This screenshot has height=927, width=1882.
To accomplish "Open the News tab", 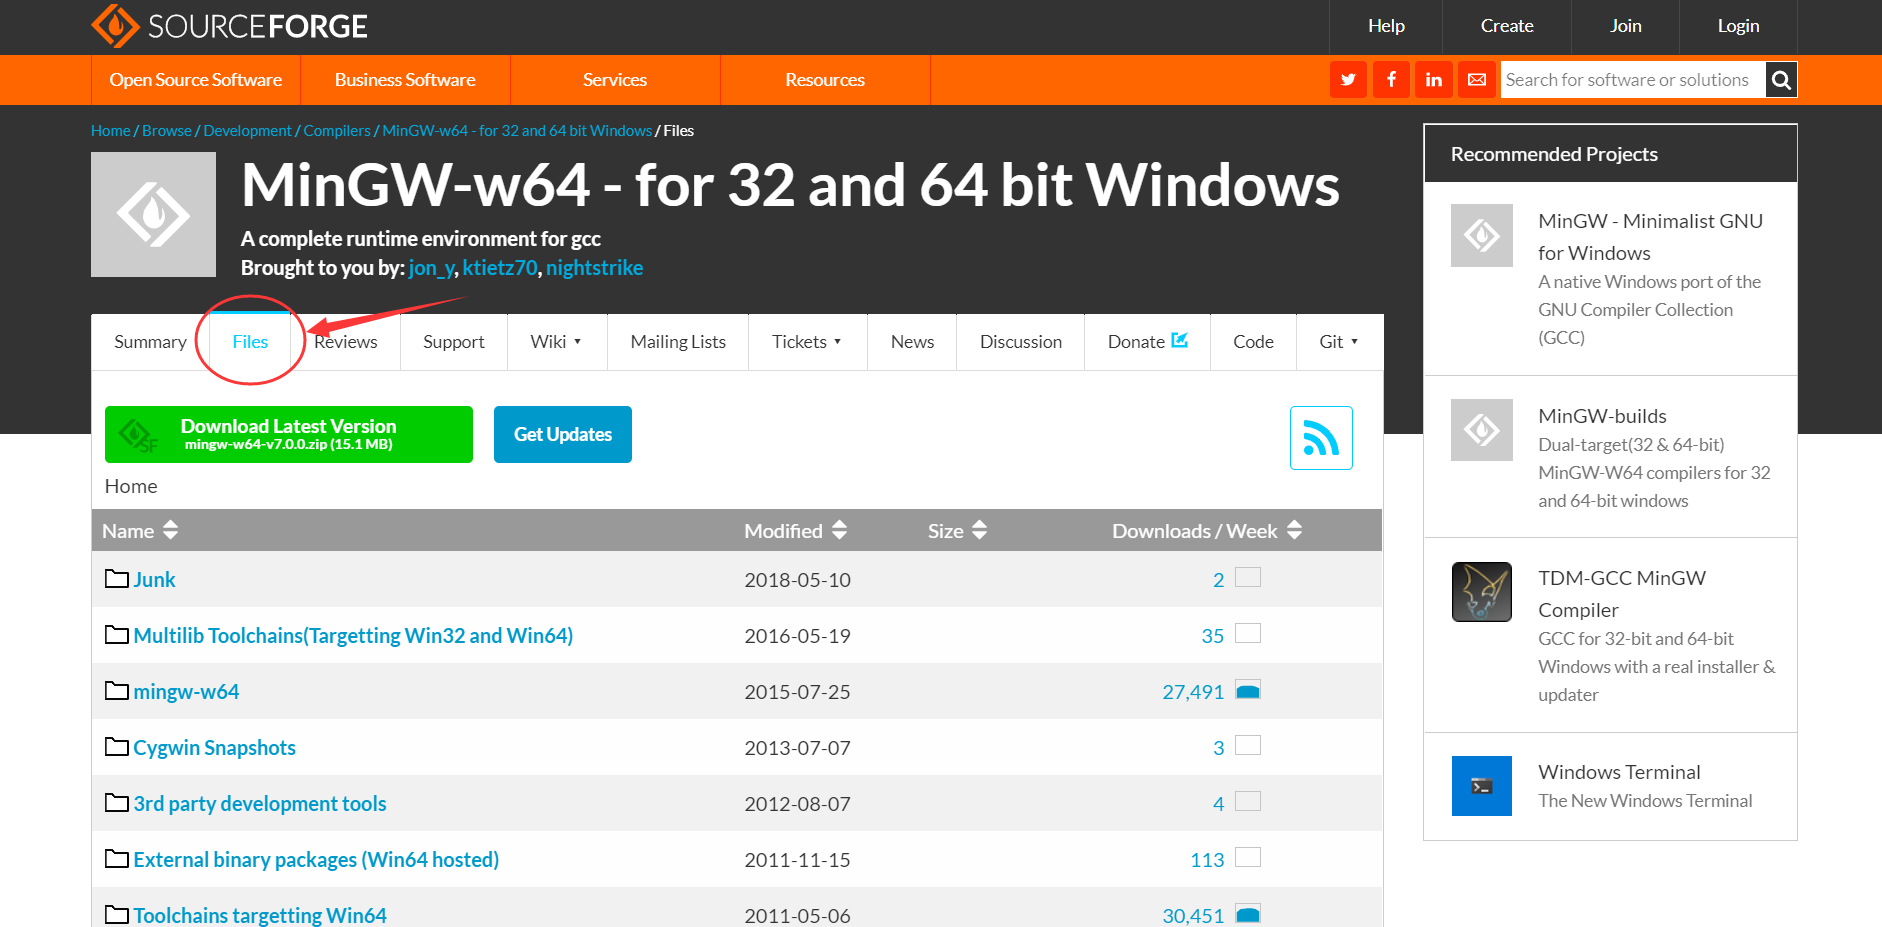I will (912, 342).
